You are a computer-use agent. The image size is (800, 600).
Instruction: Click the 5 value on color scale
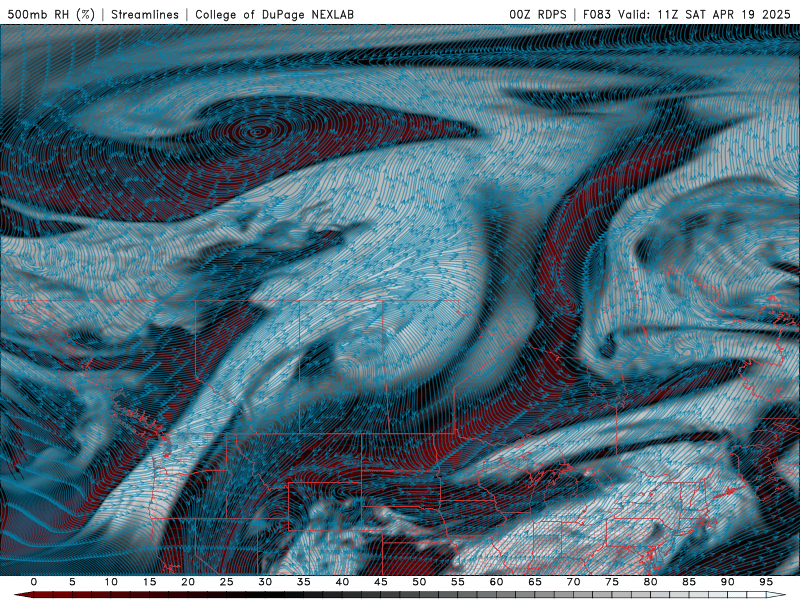(x=72, y=582)
